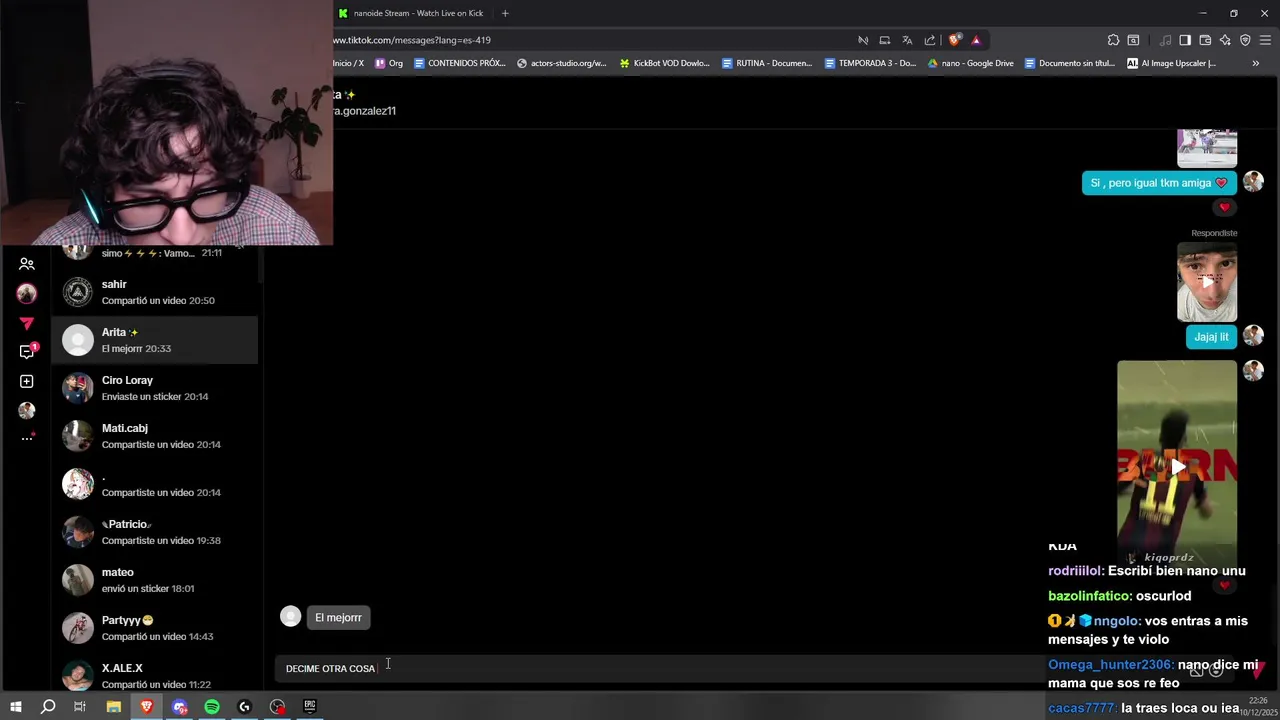Open the red TikTok send/messages icon in sidebar
Screen dimensions: 1280x720
(27, 323)
